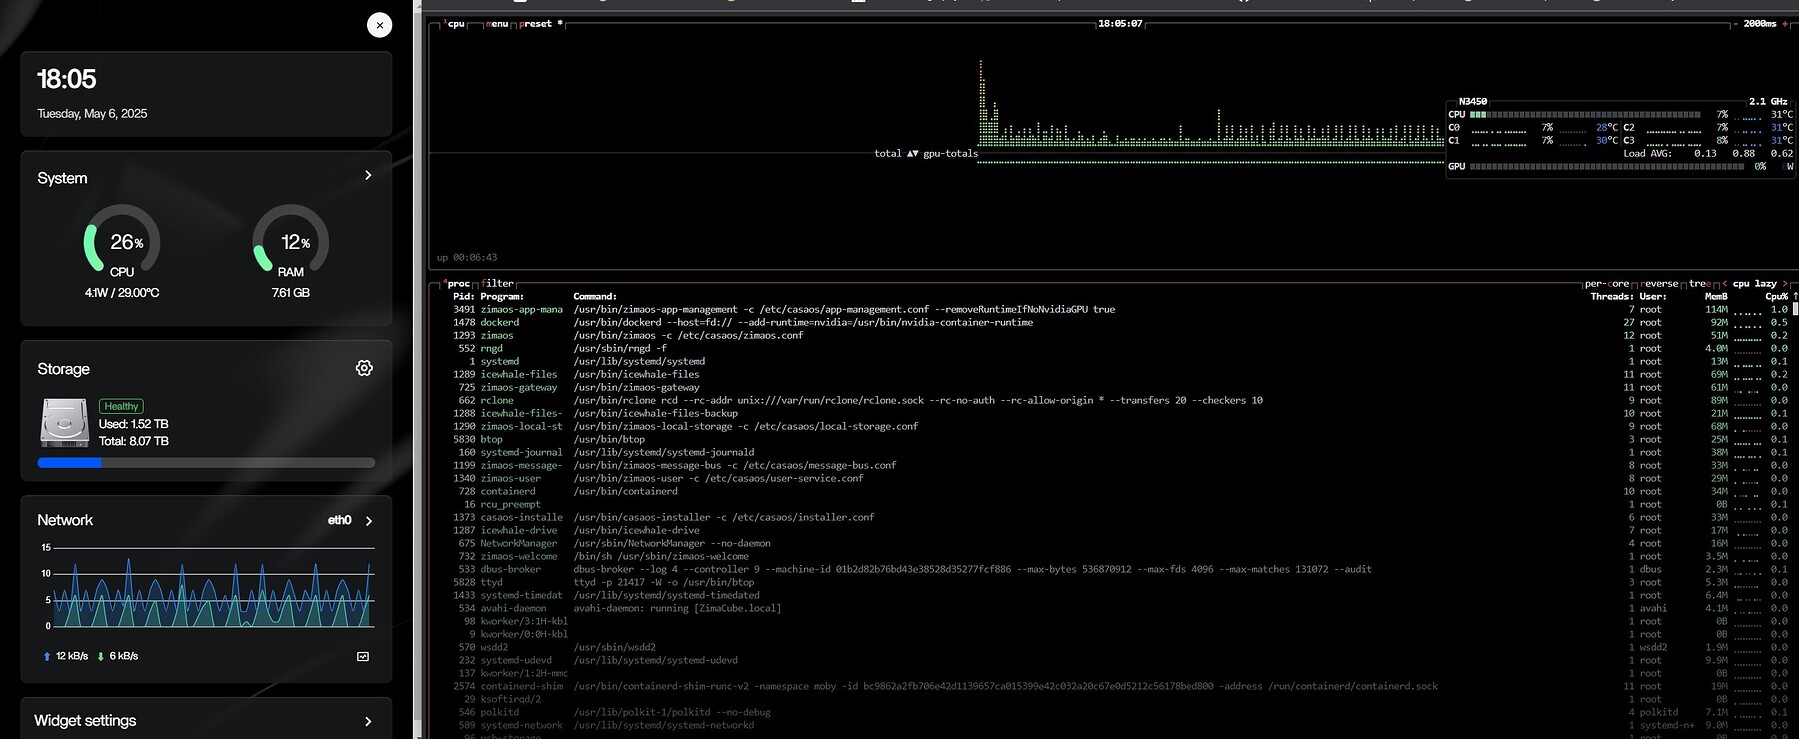Select the containerd process with Pid 728
1799x739 pixels.
click(x=1112, y=492)
